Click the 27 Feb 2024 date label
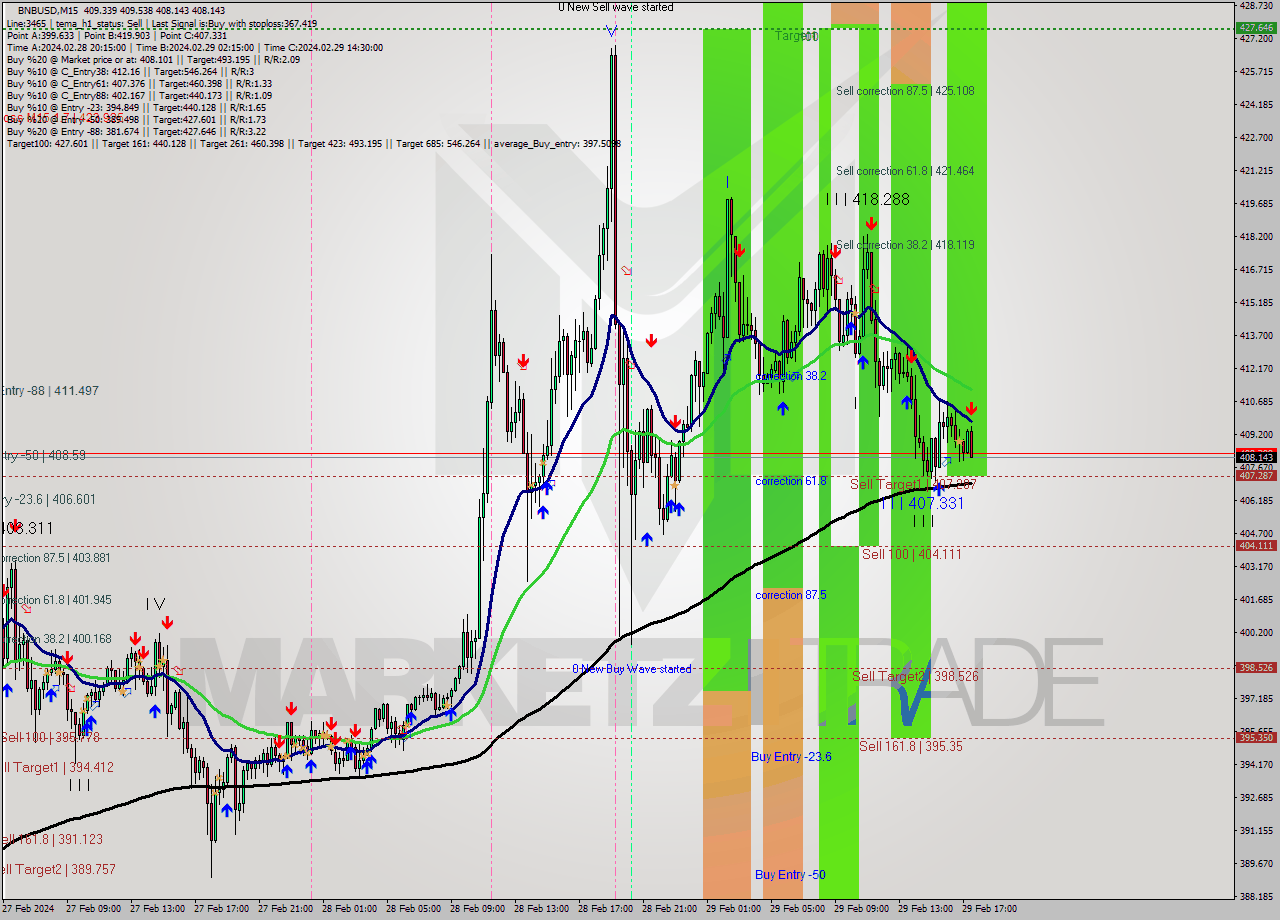 coord(27,909)
